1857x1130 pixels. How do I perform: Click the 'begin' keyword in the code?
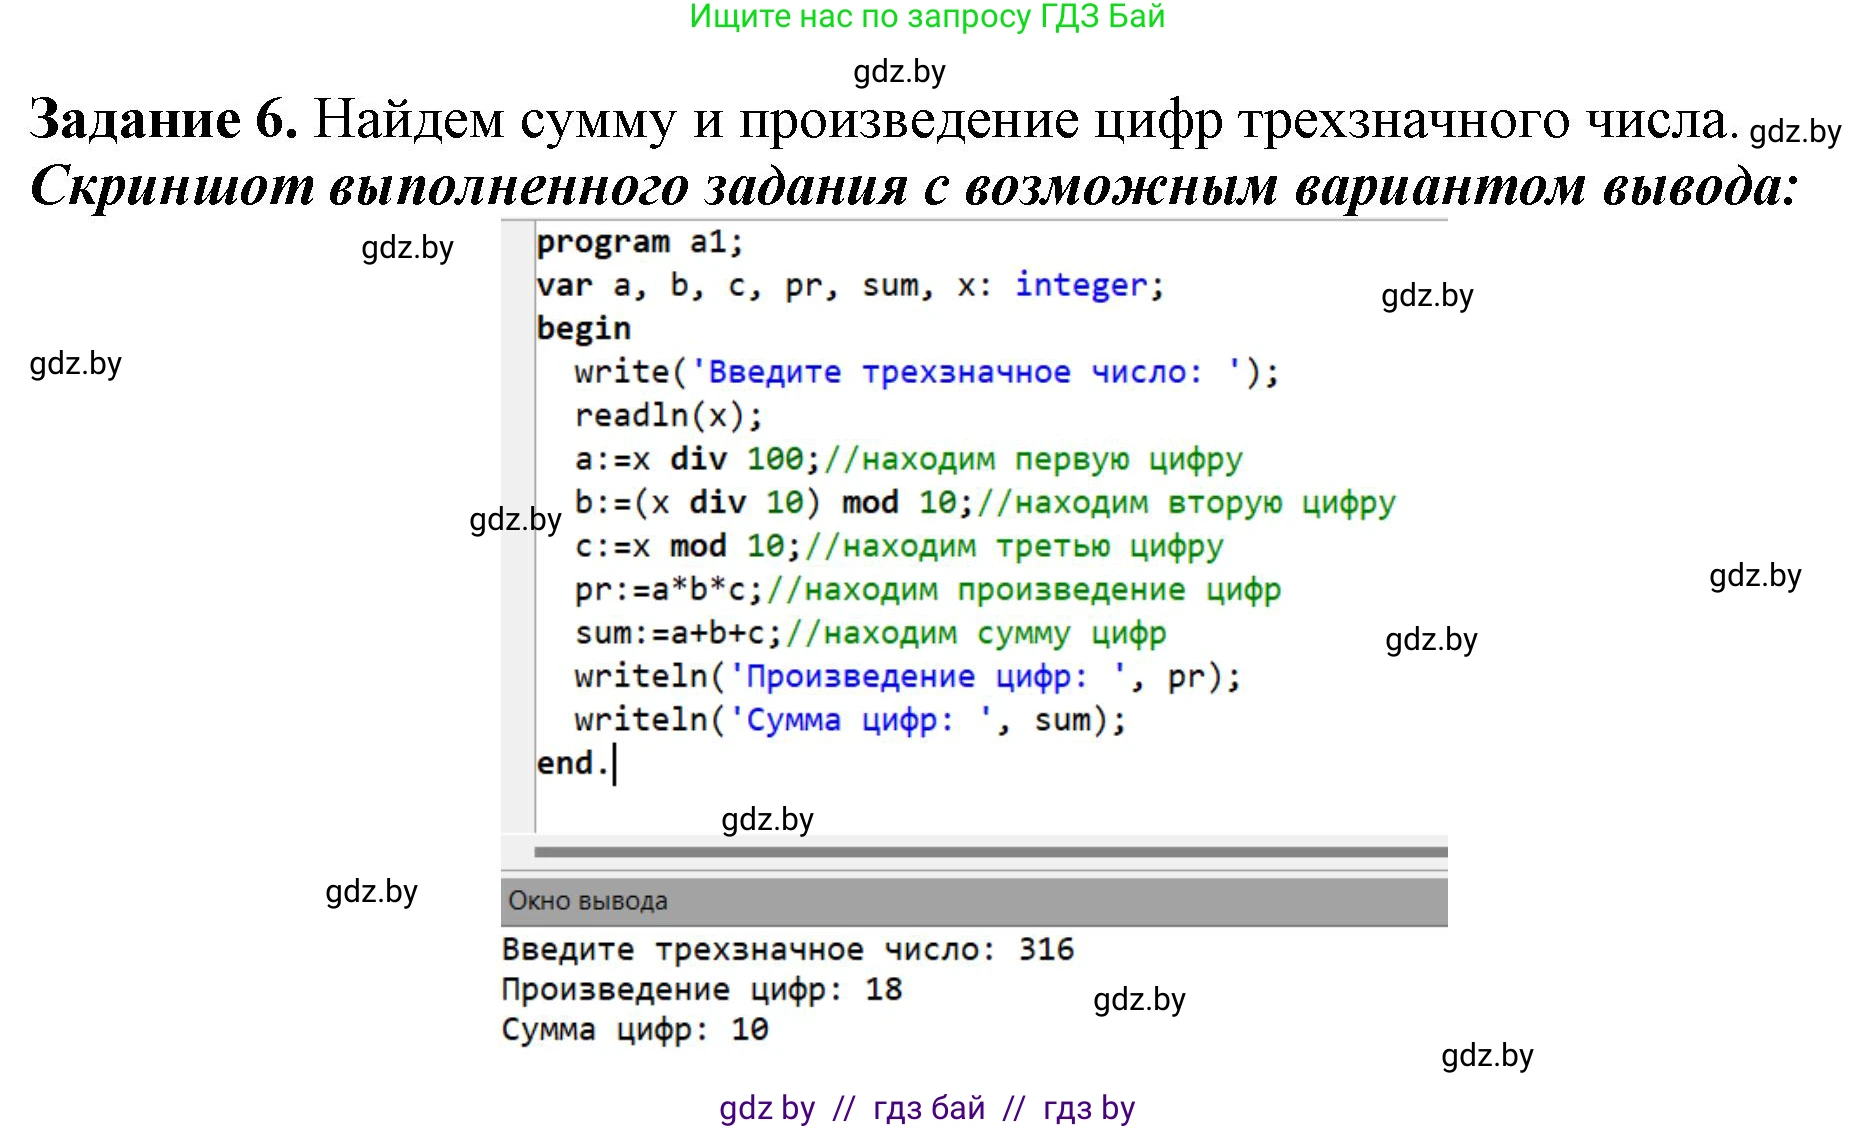click(x=583, y=329)
